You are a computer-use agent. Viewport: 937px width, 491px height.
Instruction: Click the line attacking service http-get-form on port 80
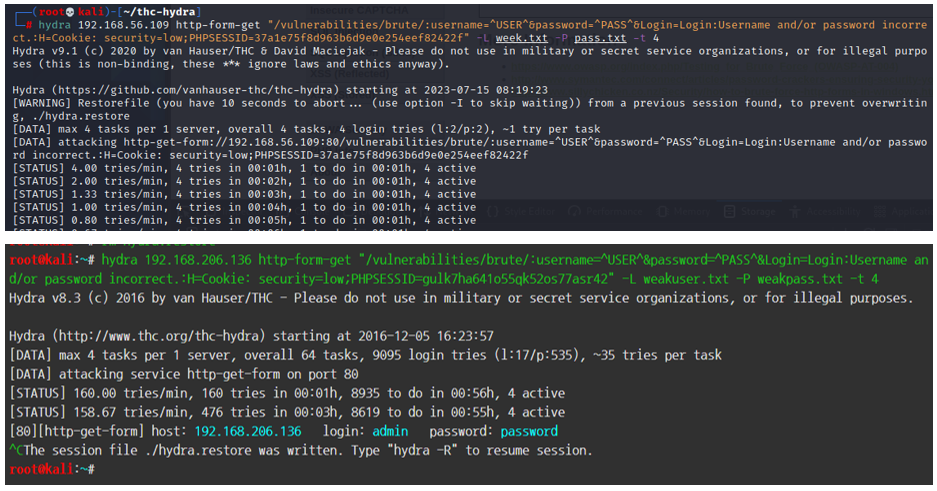184,375
